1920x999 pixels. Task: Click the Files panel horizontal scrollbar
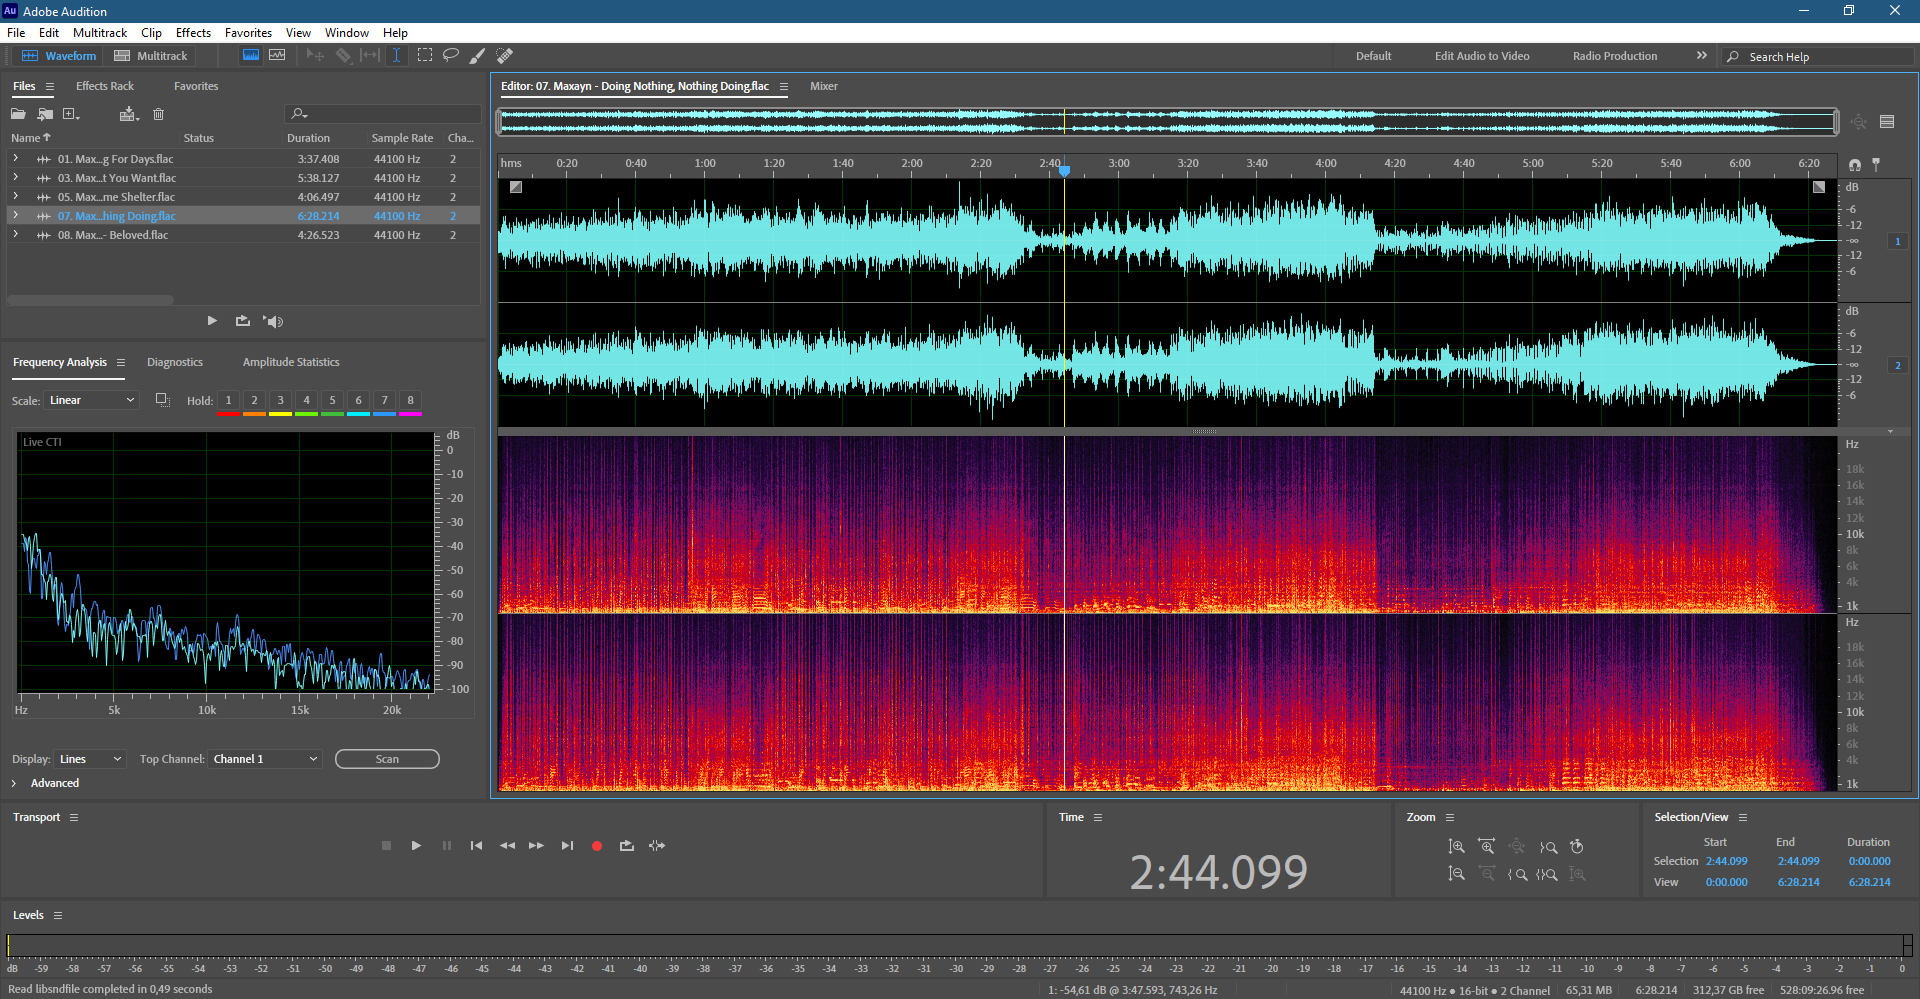[x=91, y=299]
